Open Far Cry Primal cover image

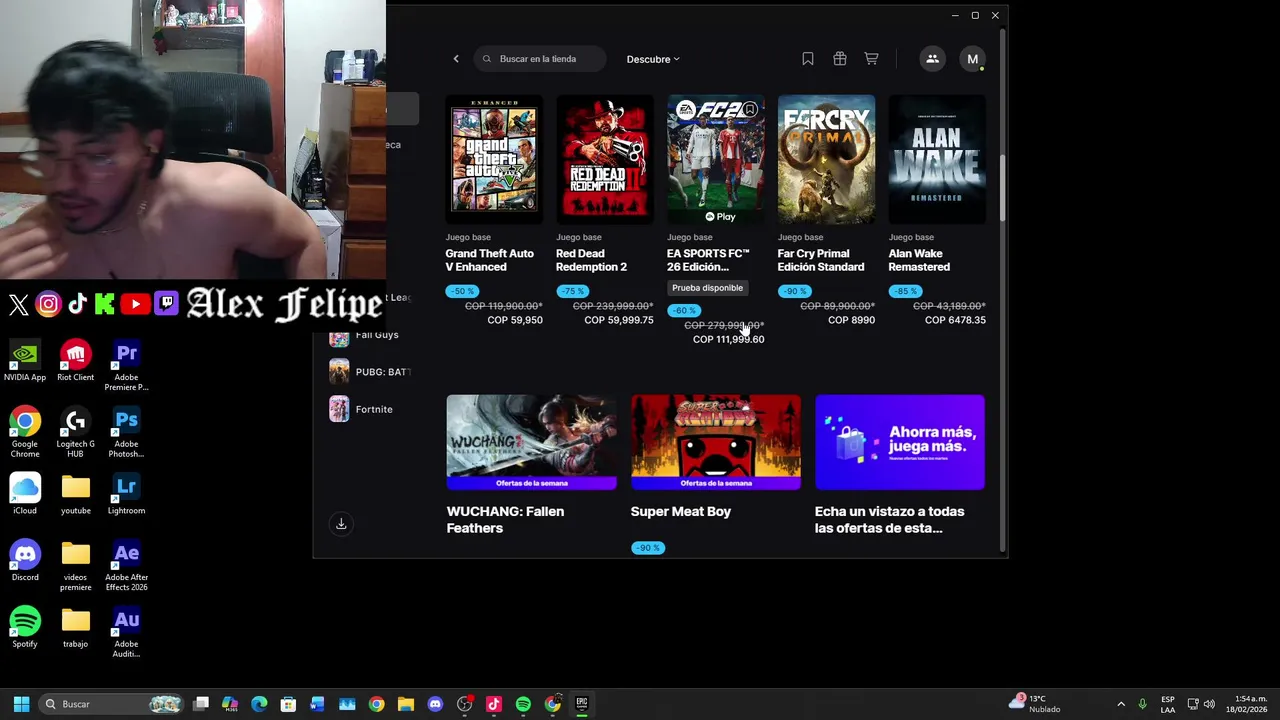click(826, 159)
